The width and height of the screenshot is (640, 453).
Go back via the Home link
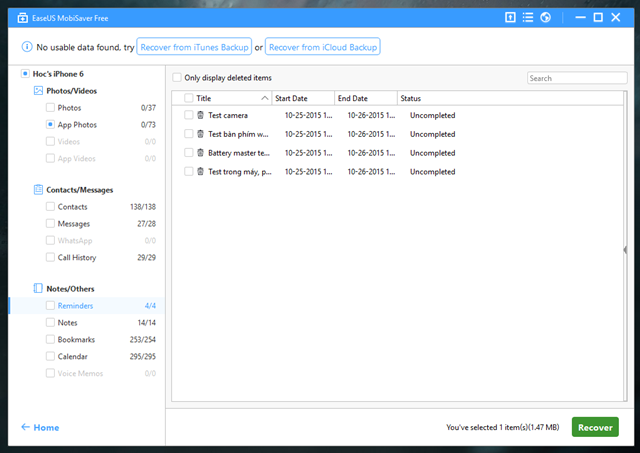click(x=46, y=427)
